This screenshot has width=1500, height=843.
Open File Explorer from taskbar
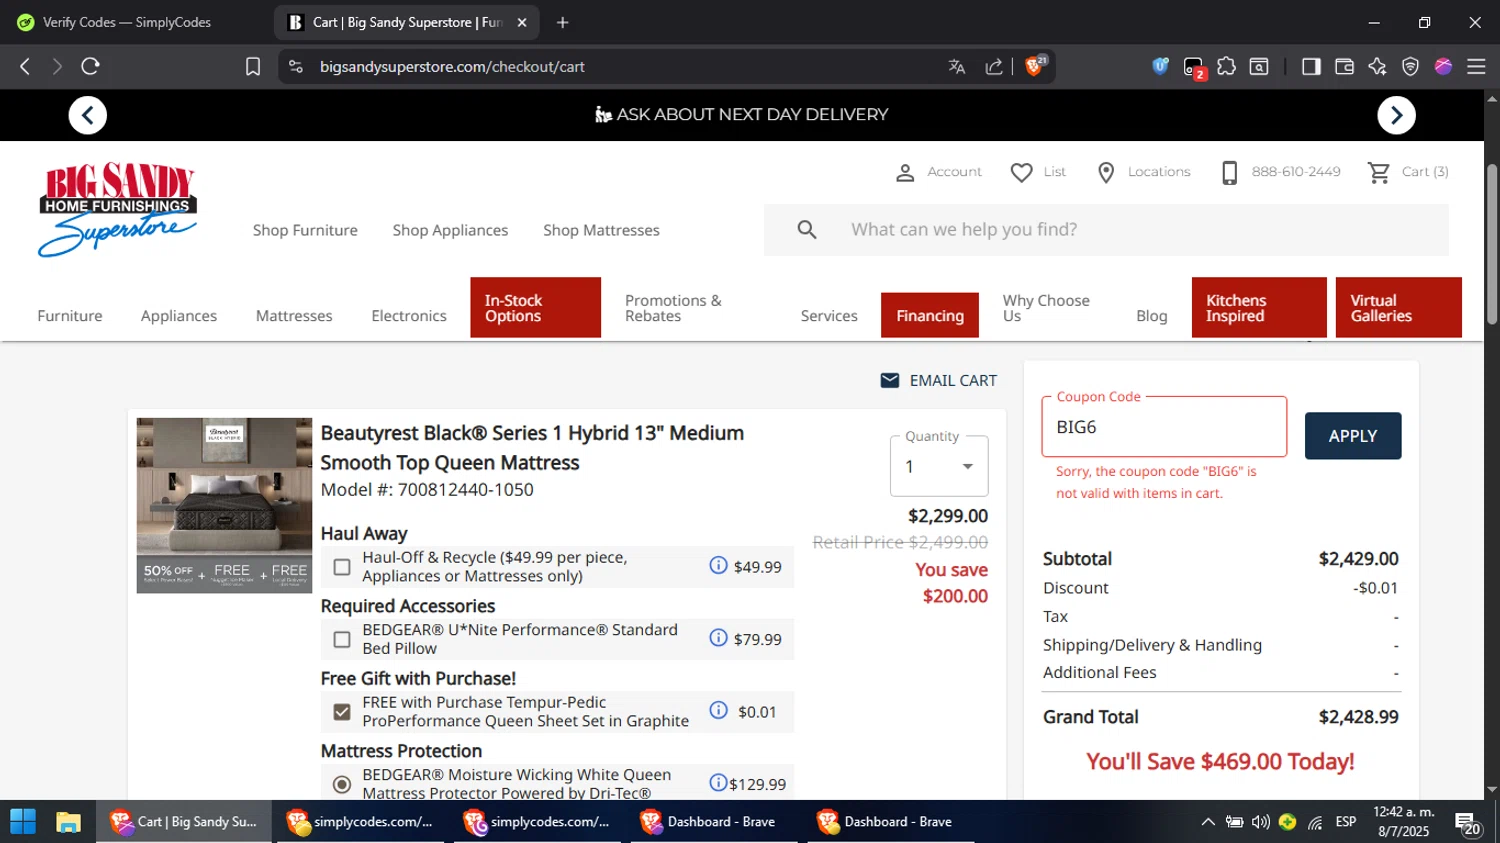tap(68, 822)
